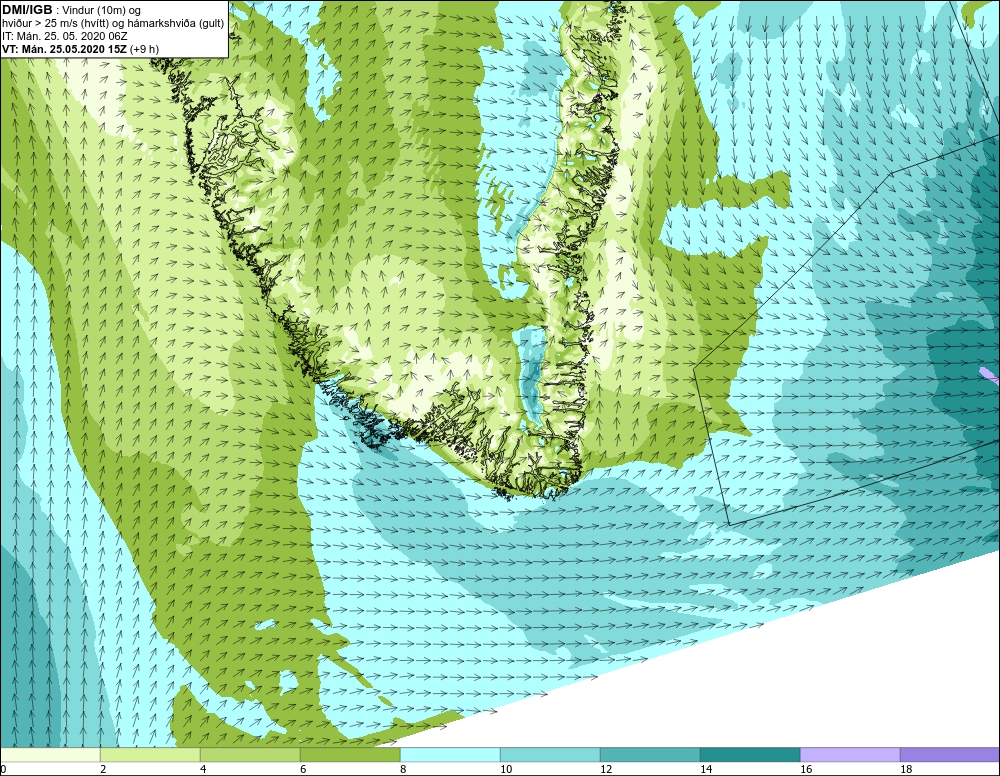Screen dimensions: 1000x776
Task: Click the 12–14 m/s teal legend swatch
Action: click(650, 755)
